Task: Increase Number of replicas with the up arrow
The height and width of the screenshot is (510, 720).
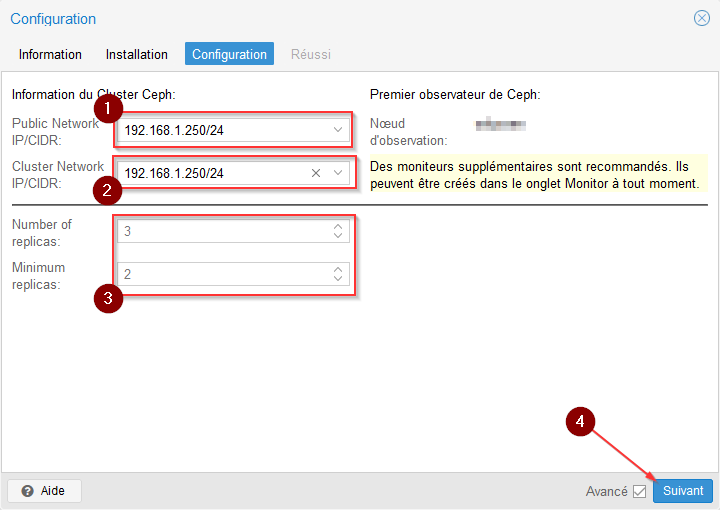Action: 338,227
